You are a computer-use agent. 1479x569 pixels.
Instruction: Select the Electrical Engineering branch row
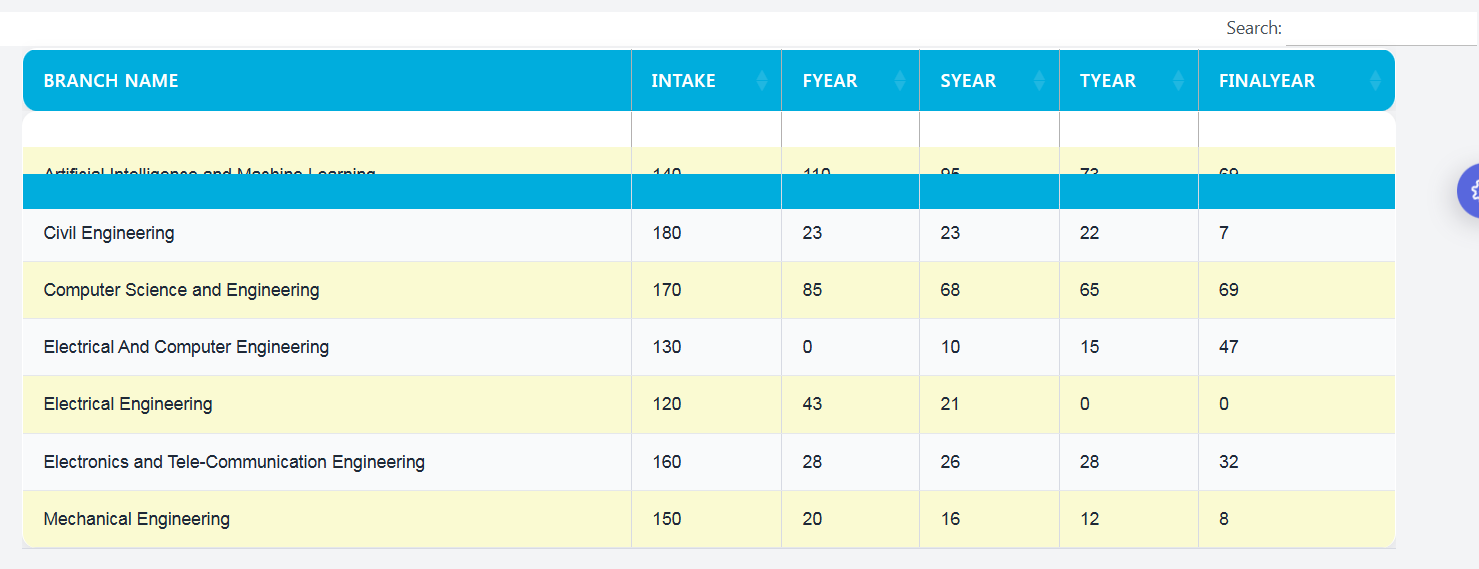(x=128, y=404)
